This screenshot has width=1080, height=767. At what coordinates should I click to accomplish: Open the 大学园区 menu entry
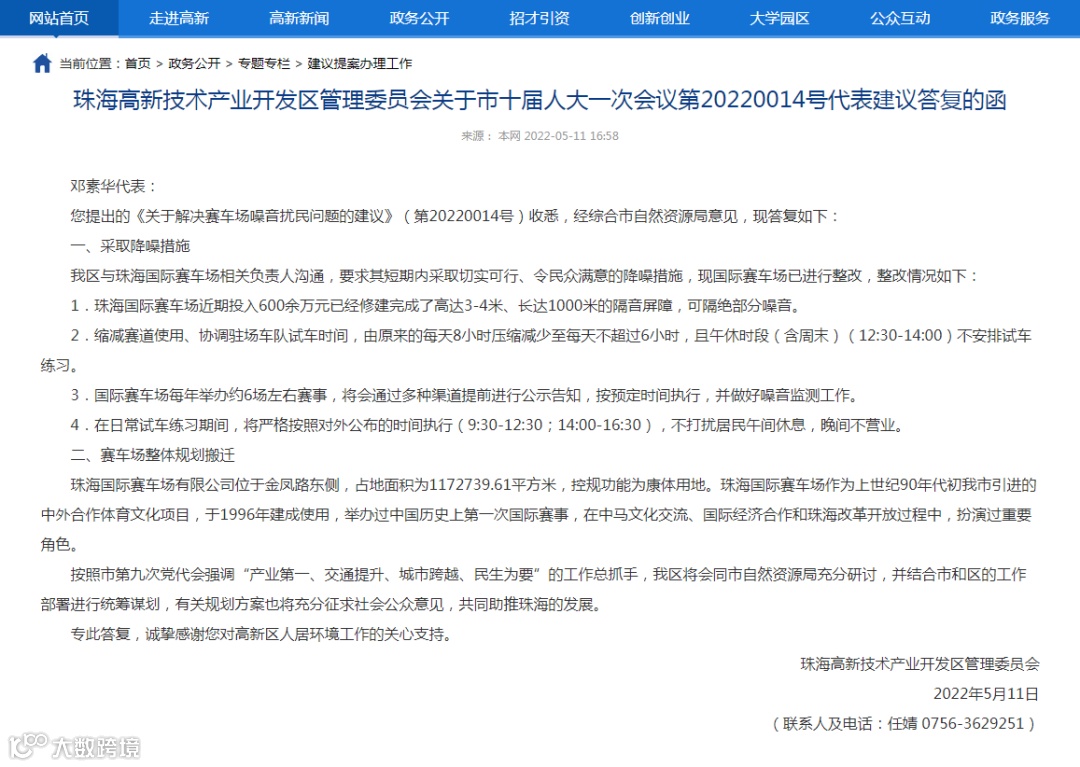point(780,18)
